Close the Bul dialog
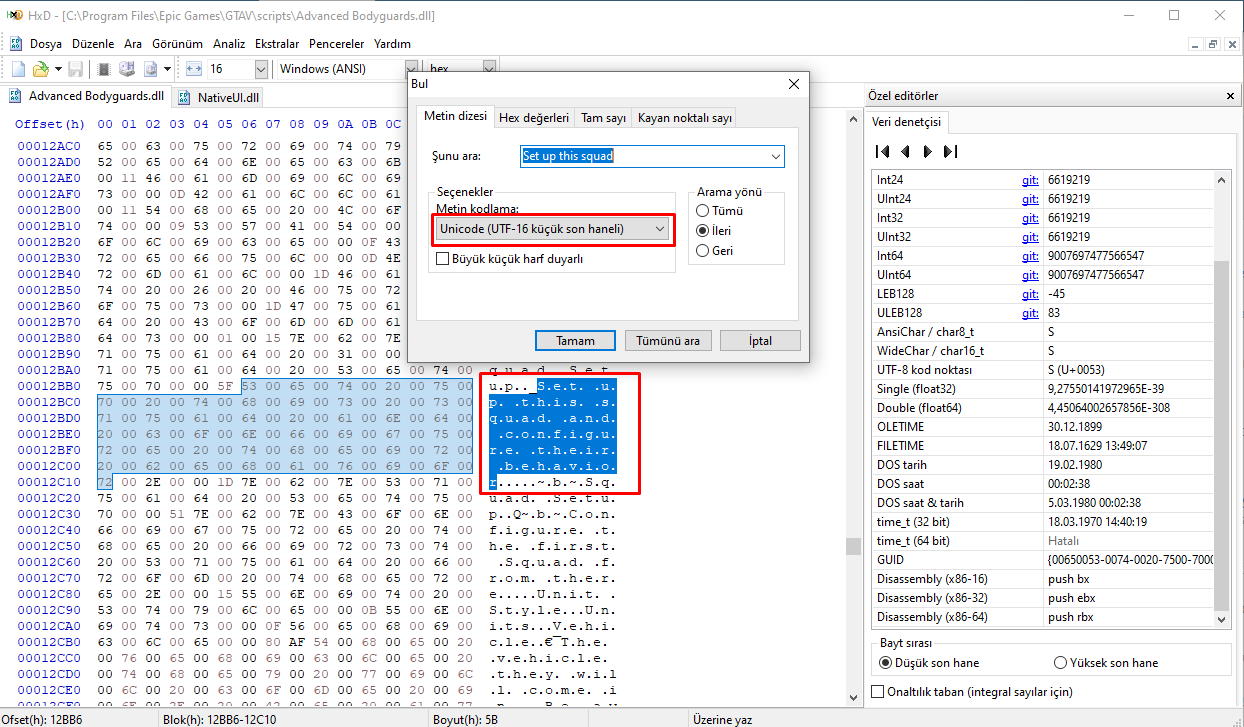This screenshot has height=727, width=1244. [x=794, y=84]
